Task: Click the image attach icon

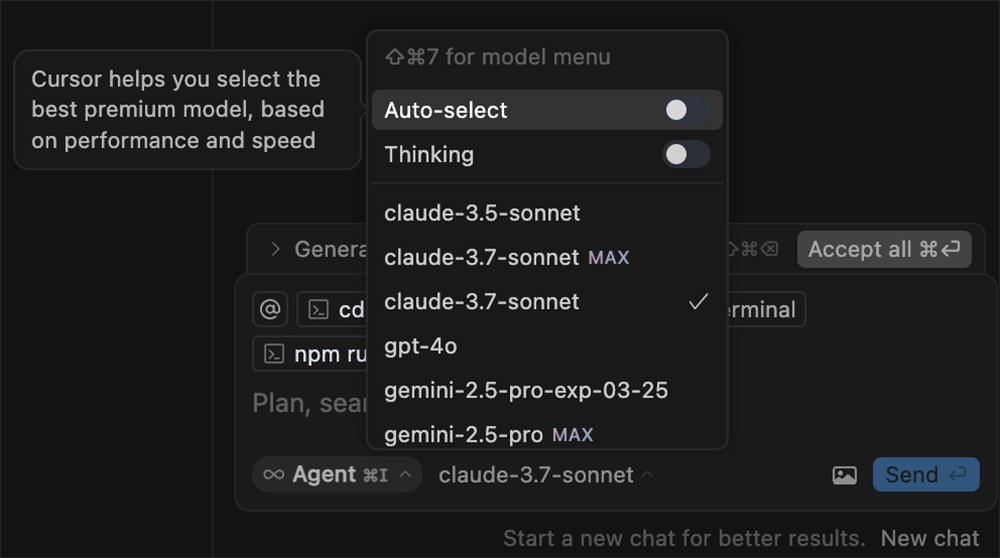Action: [x=844, y=475]
